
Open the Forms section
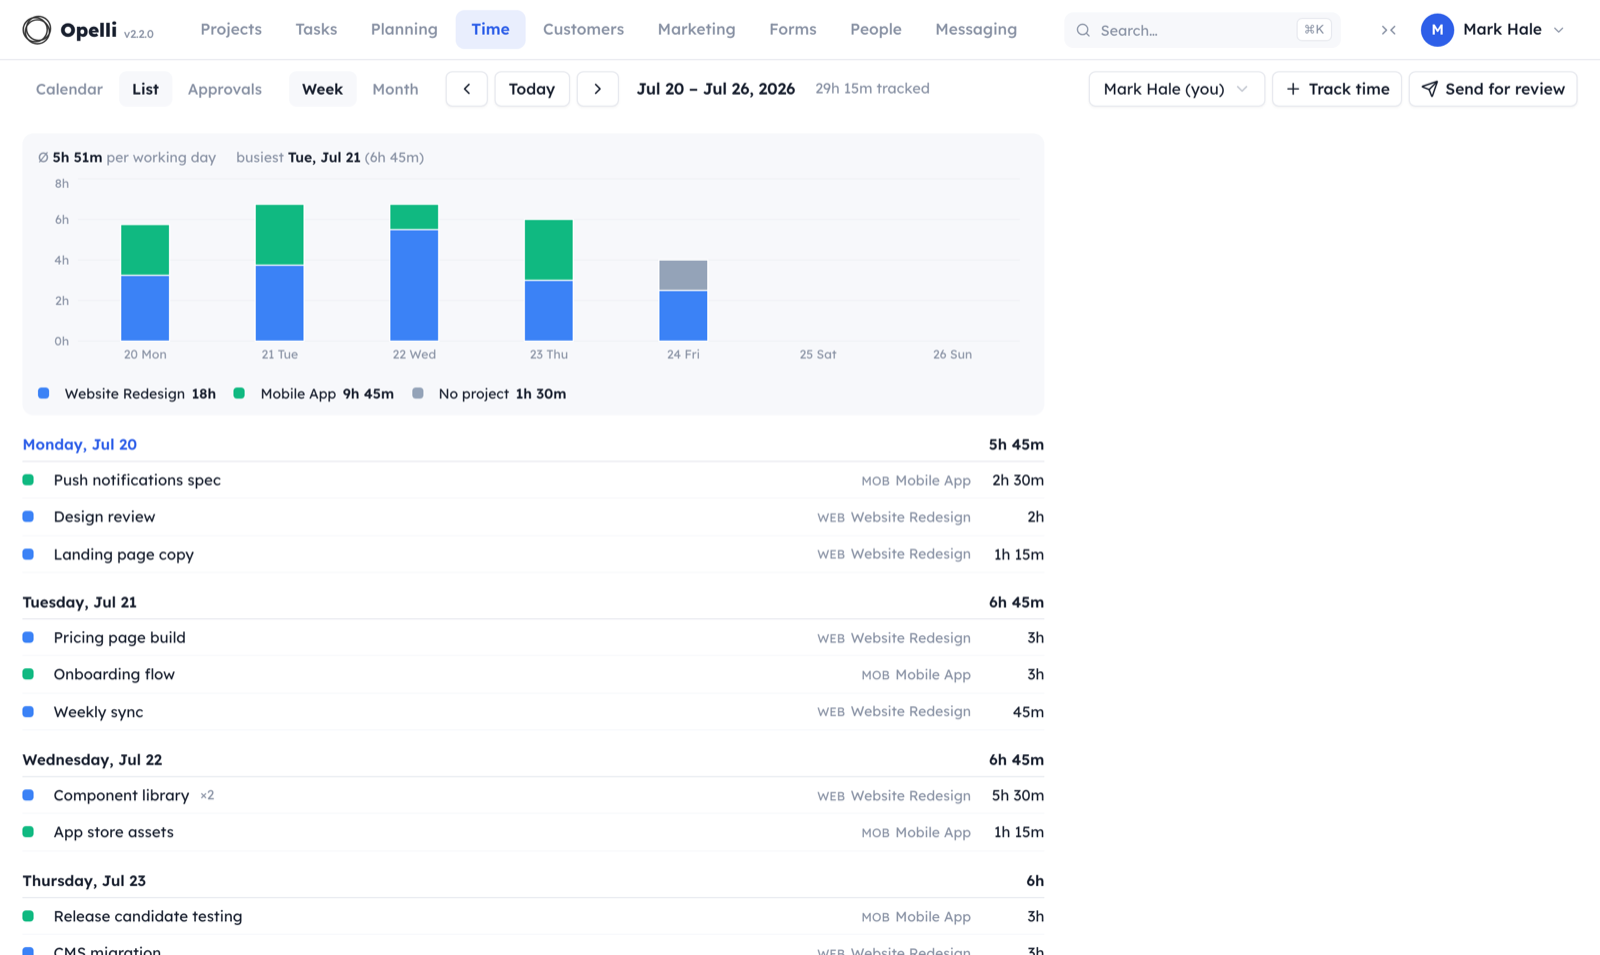(793, 30)
